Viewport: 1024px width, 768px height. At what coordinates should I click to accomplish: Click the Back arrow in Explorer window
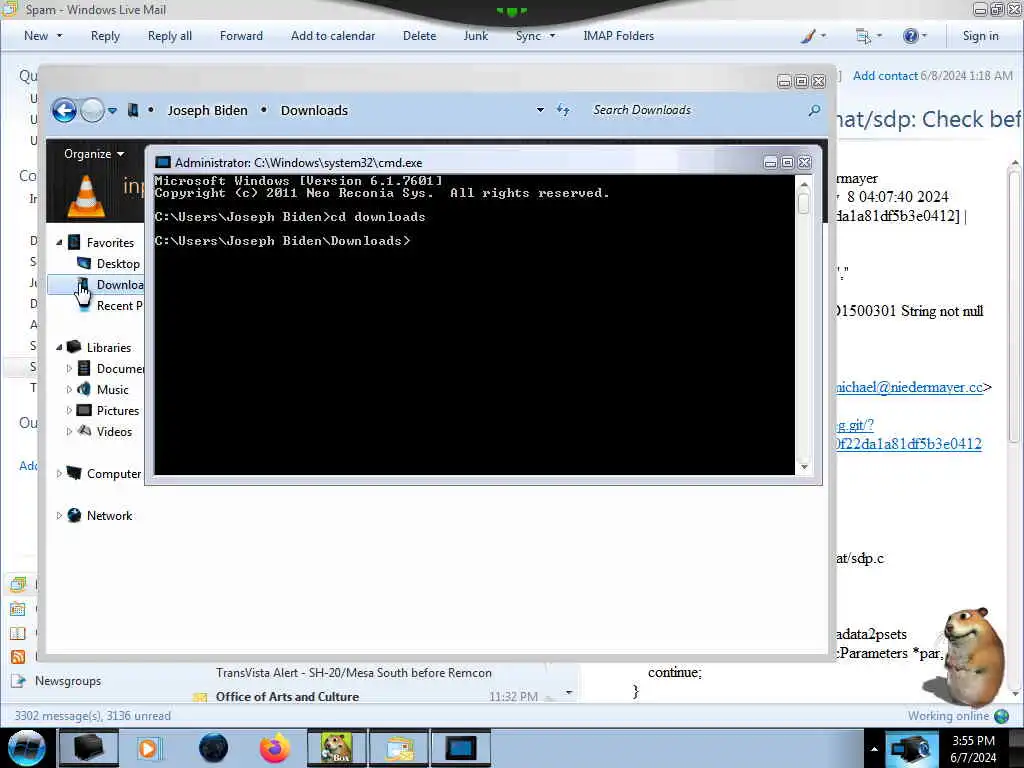pyautogui.click(x=64, y=110)
